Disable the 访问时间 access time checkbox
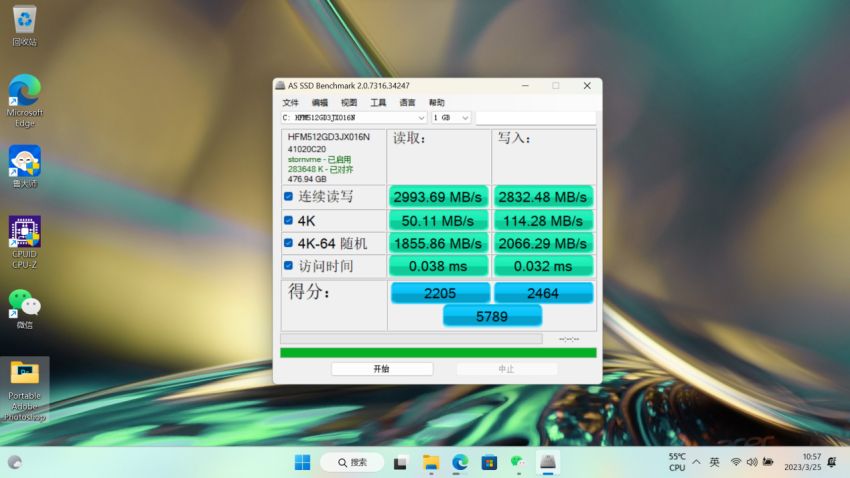This screenshot has width=850, height=478. [289, 266]
